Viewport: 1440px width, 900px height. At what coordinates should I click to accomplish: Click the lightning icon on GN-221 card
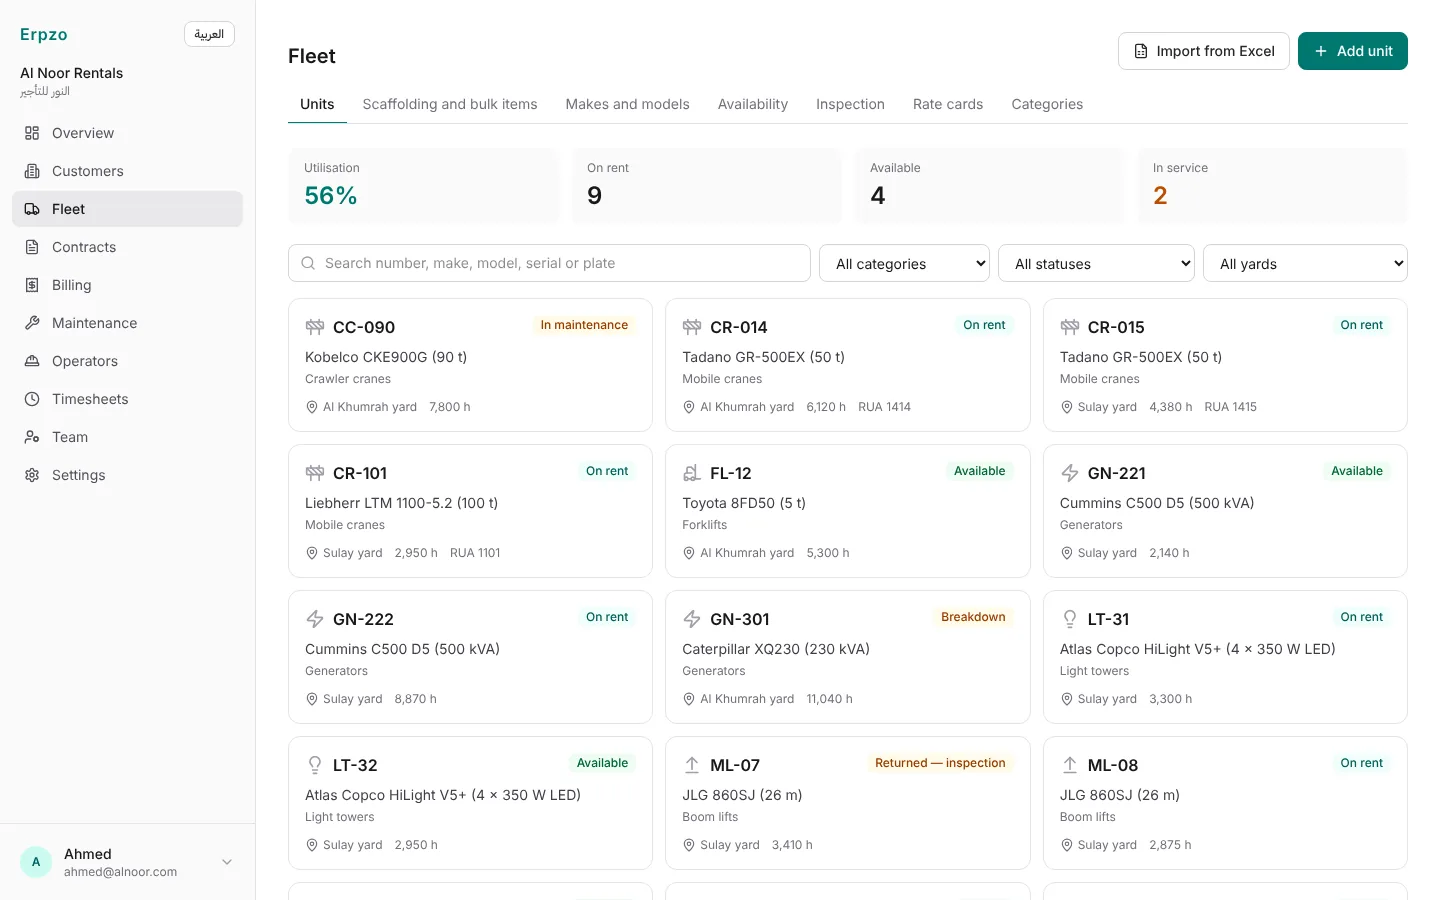click(1070, 473)
